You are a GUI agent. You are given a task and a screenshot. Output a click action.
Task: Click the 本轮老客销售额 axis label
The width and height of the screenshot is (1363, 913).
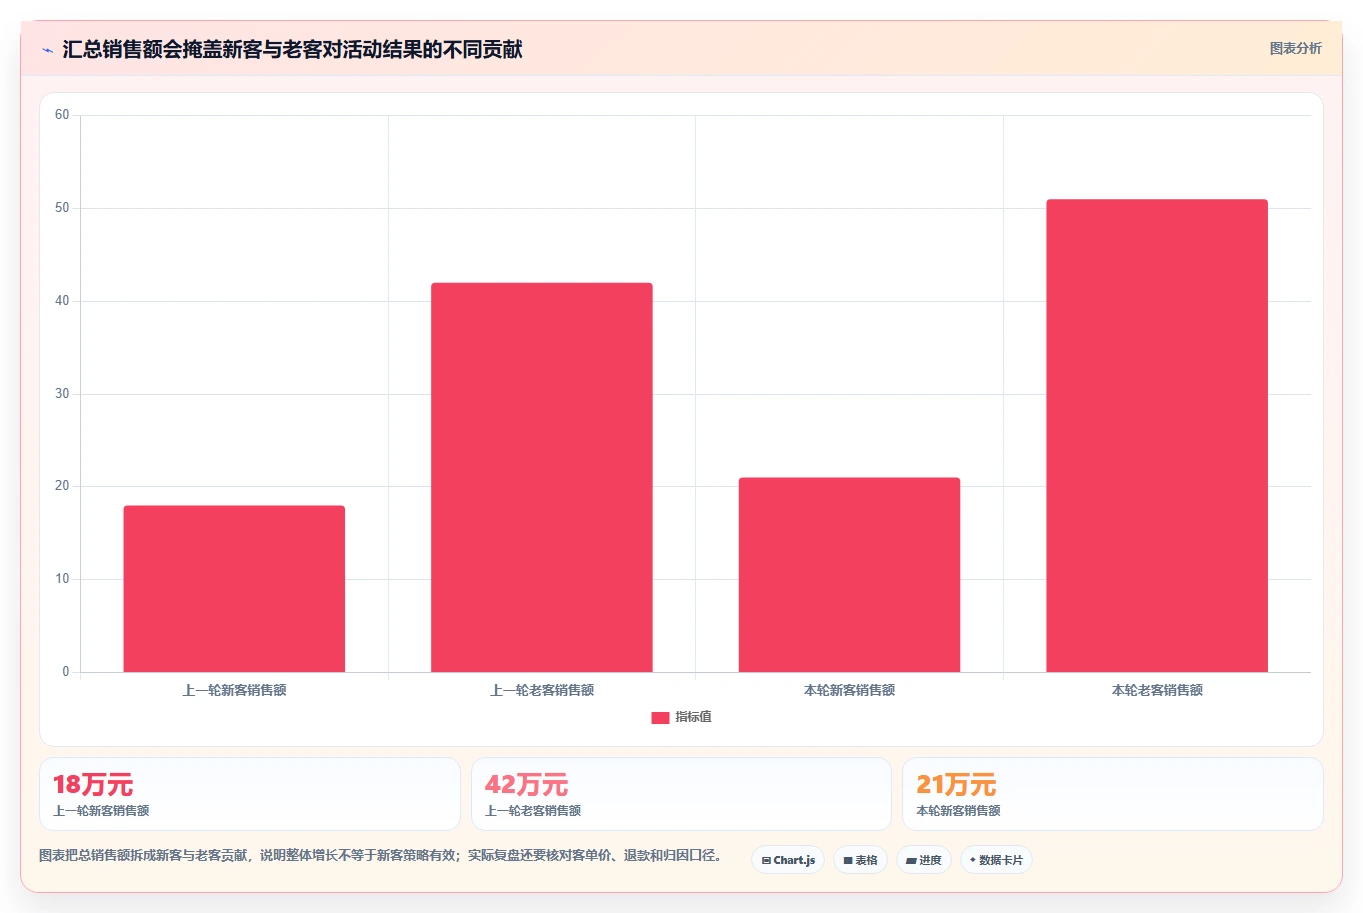(1157, 690)
